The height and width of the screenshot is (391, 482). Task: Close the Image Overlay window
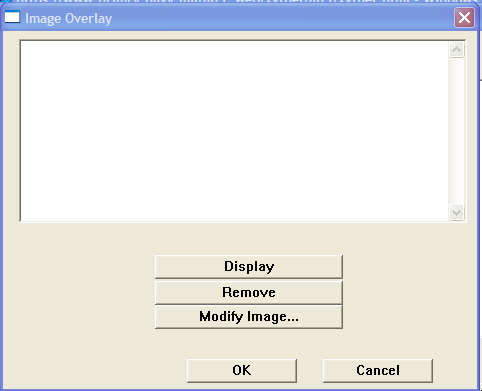pos(464,18)
